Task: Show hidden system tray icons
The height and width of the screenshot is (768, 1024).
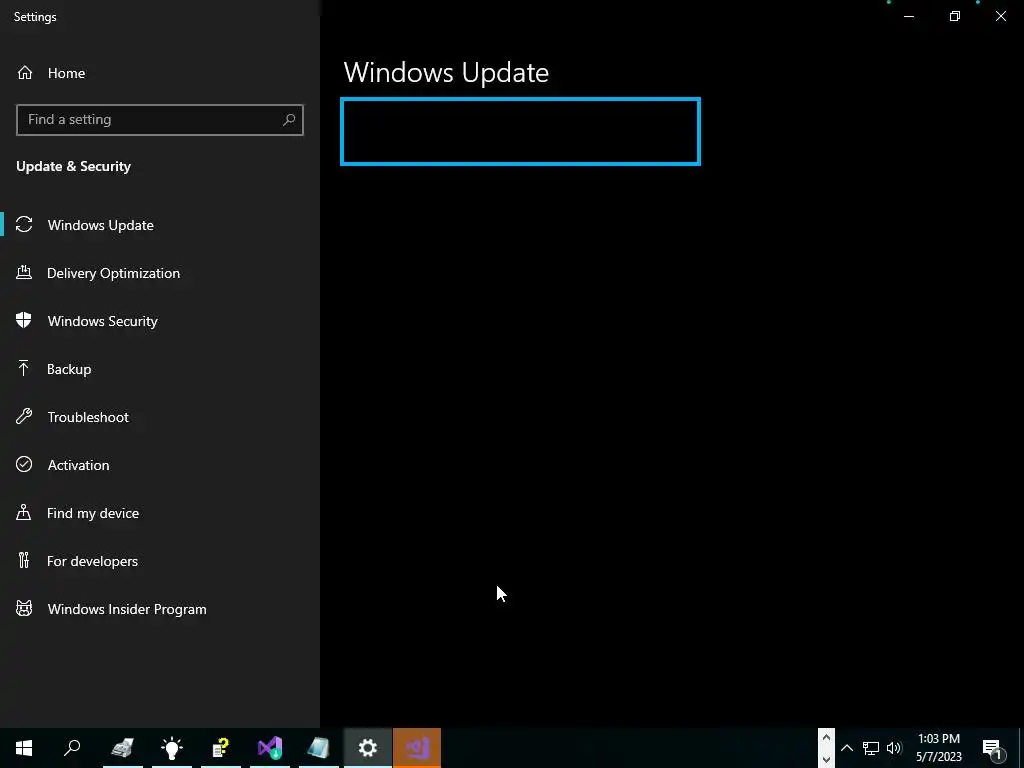Action: (847, 748)
